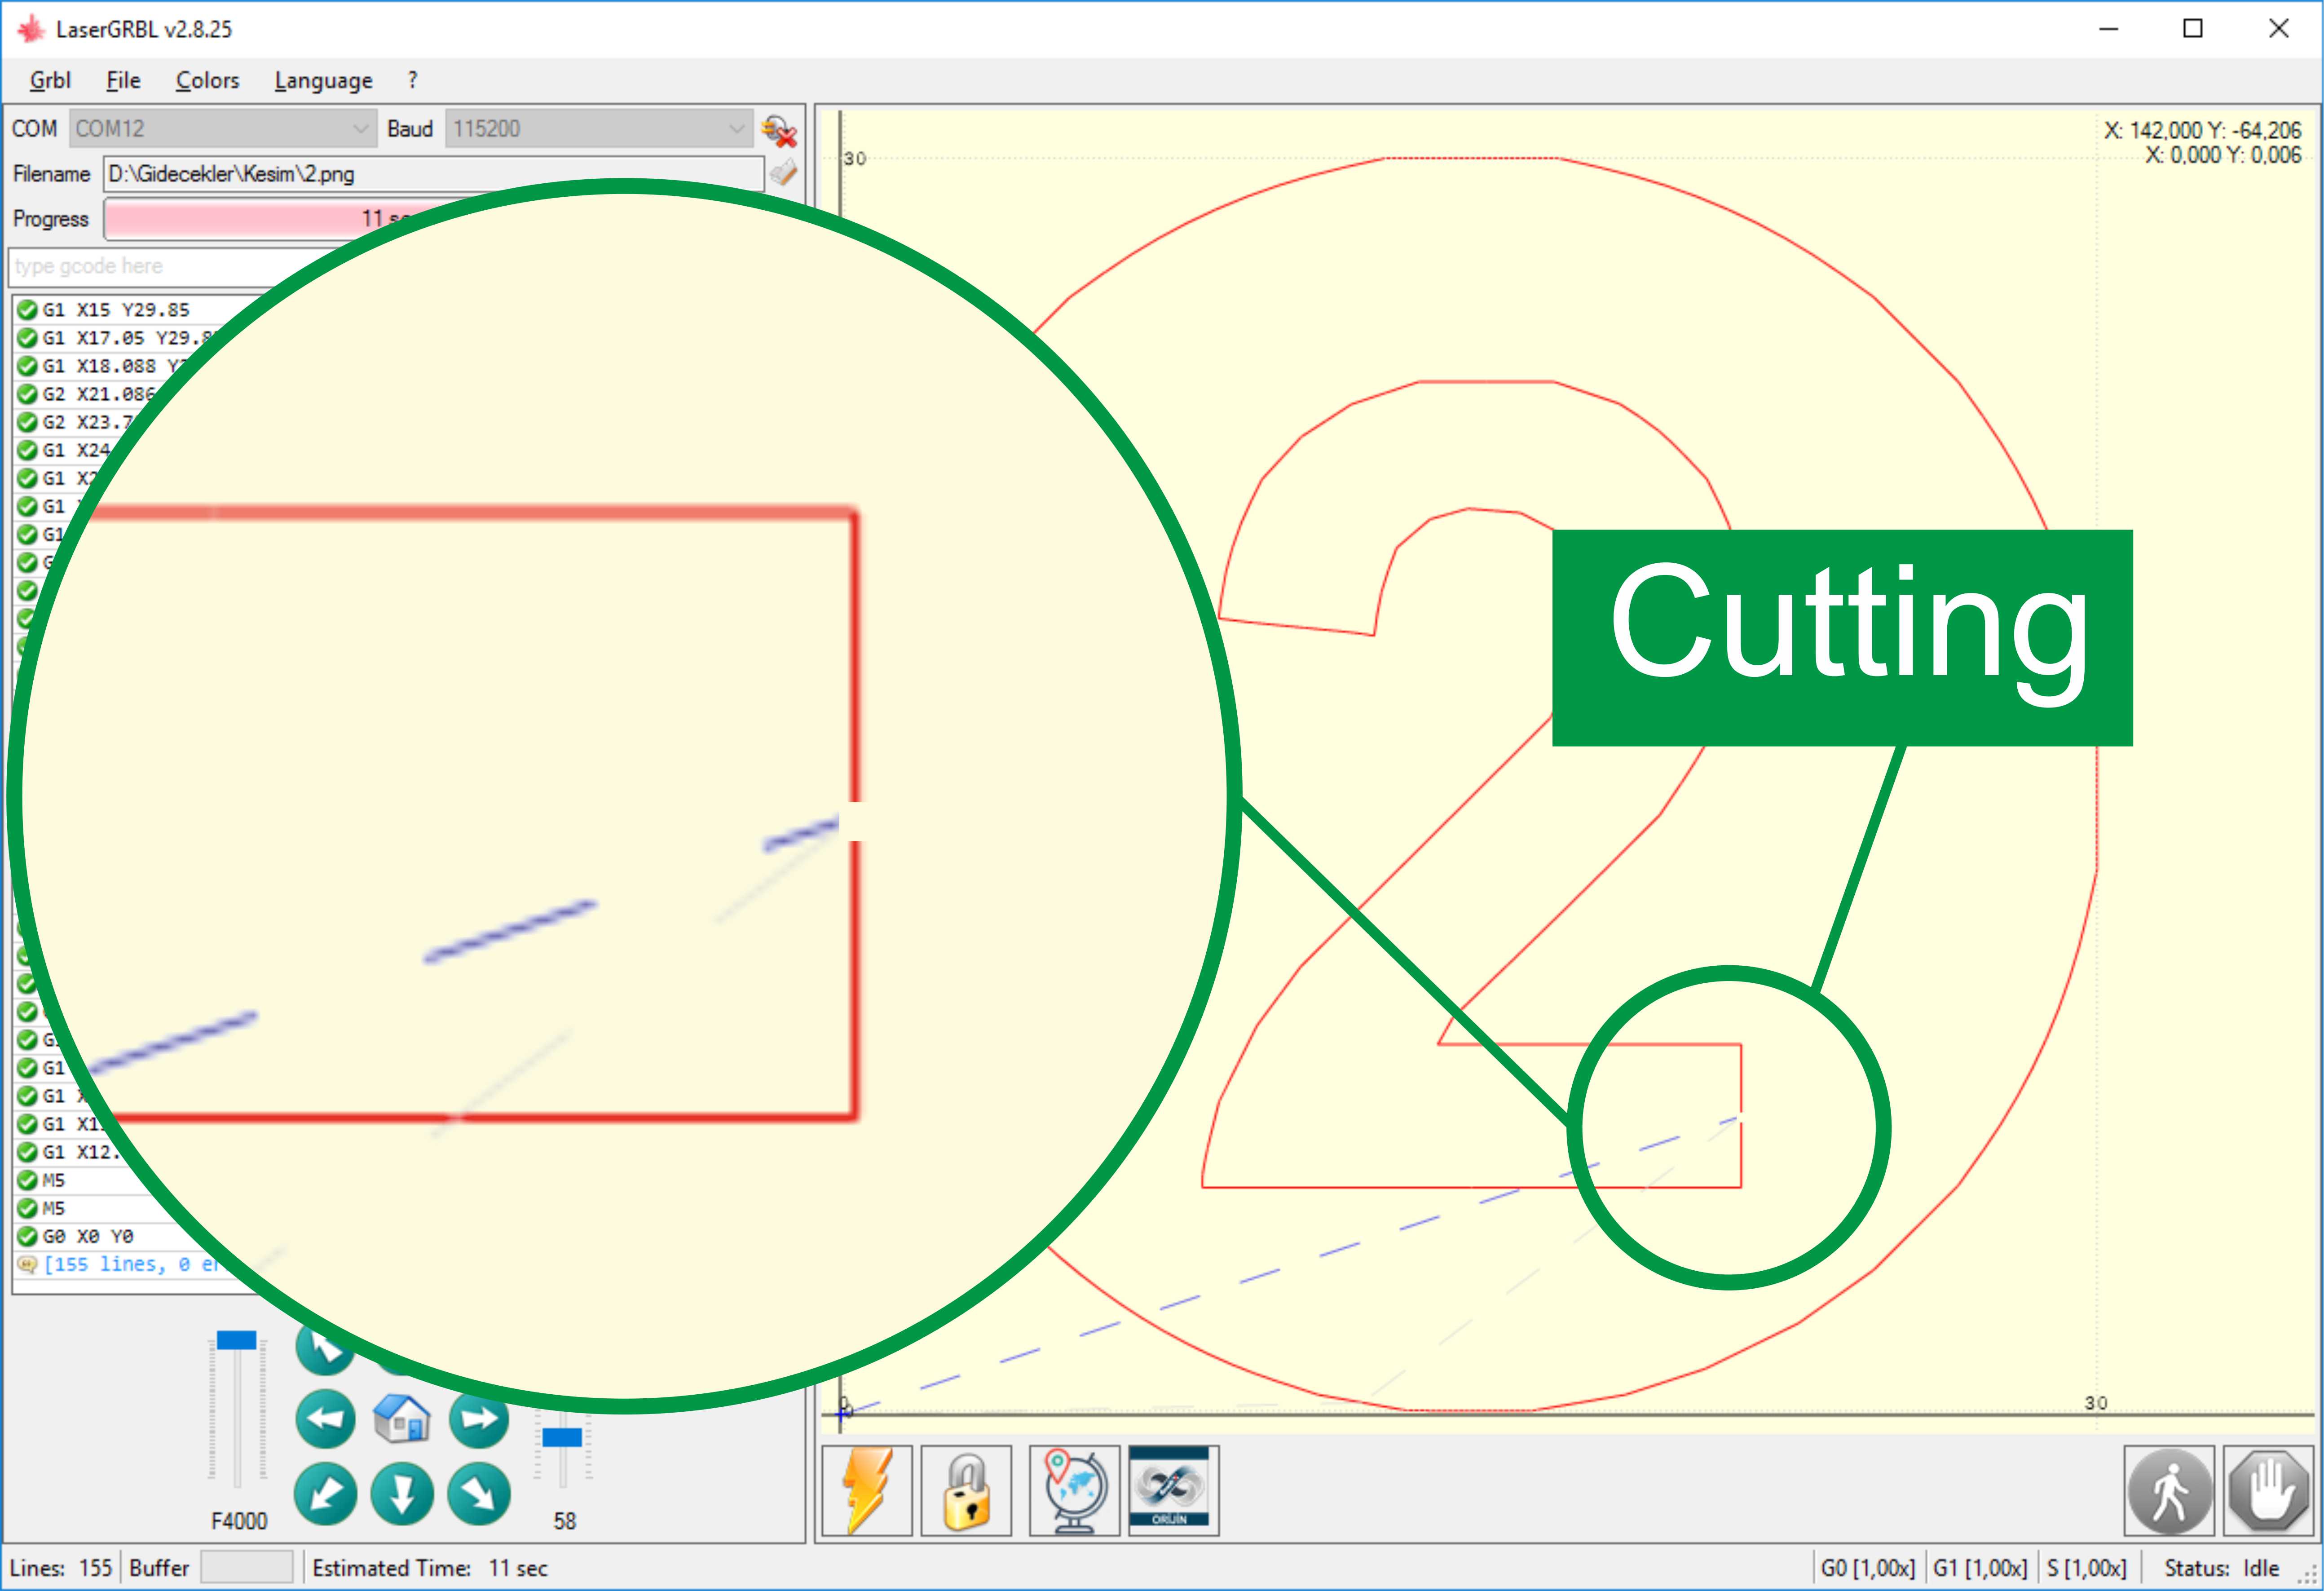Viewport: 2324px width, 1591px height.
Task: Jog down with the down arrow button
Action: [x=402, y=1494]
